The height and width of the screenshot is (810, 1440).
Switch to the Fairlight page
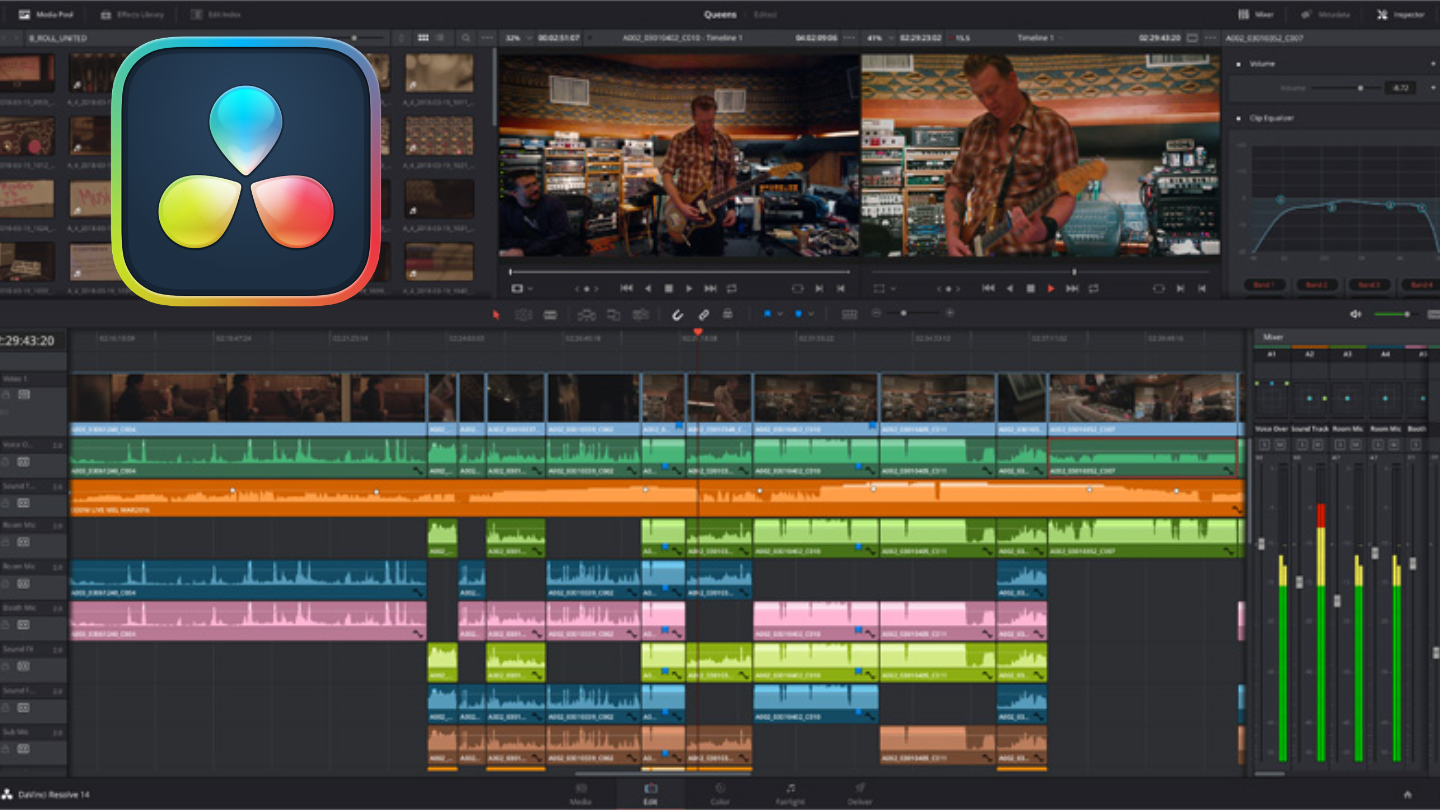click(790, 793)
